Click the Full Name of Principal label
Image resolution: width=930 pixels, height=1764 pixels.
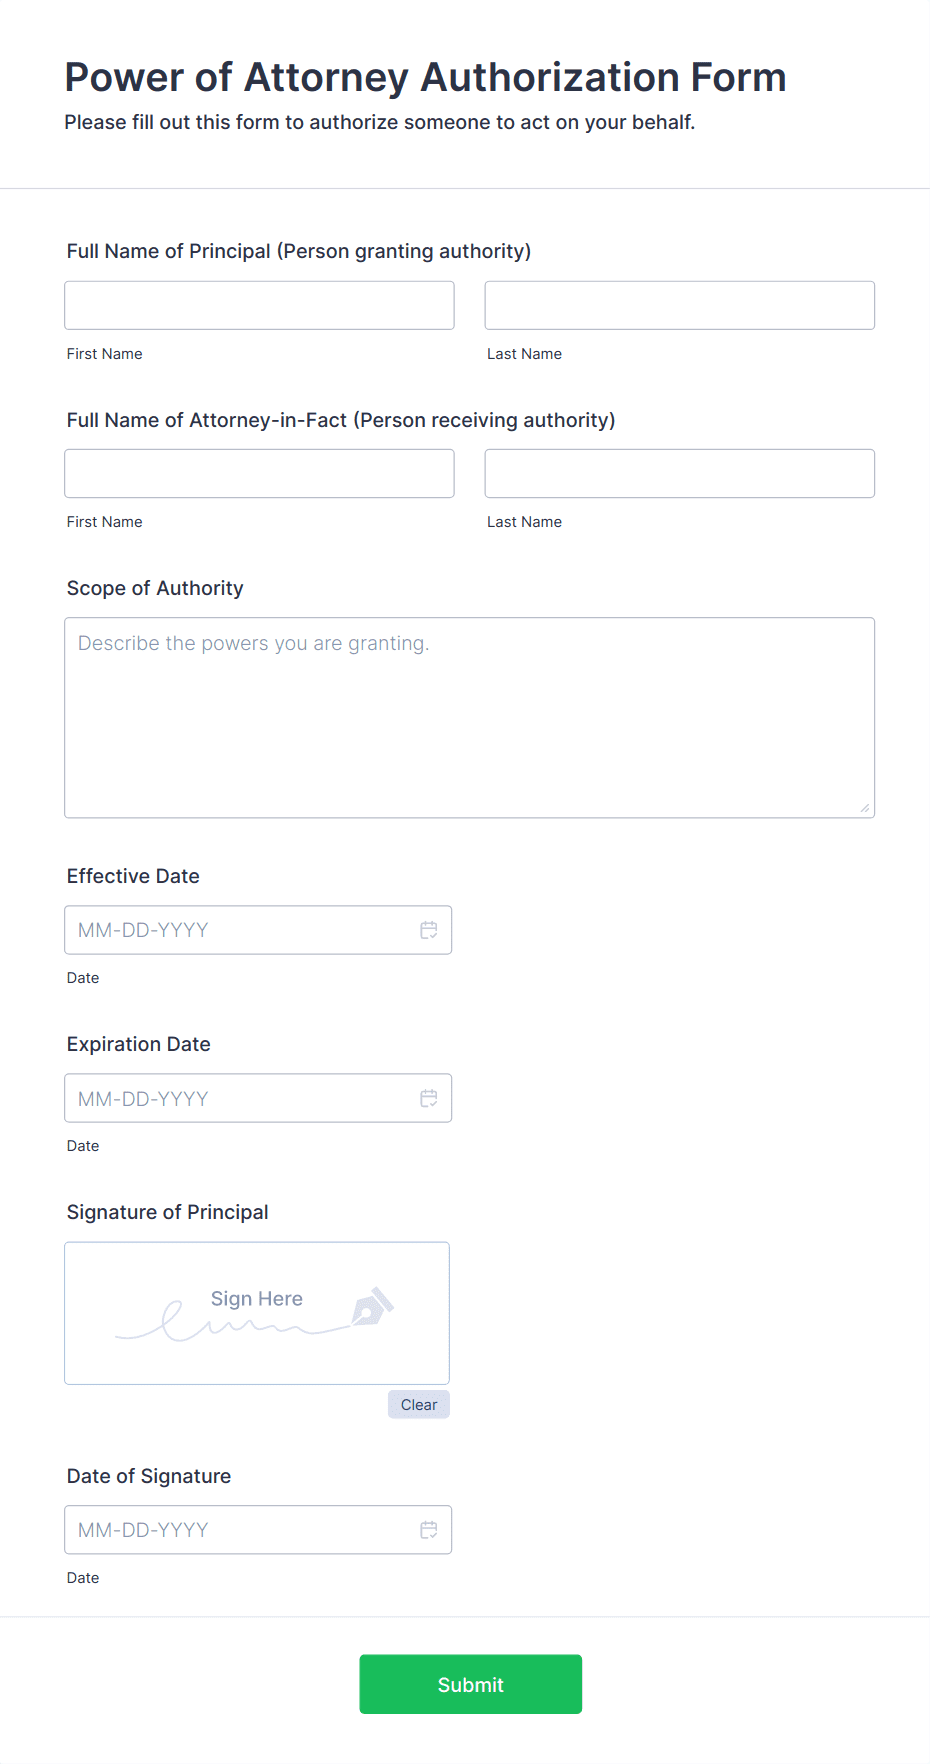point(298,251)
